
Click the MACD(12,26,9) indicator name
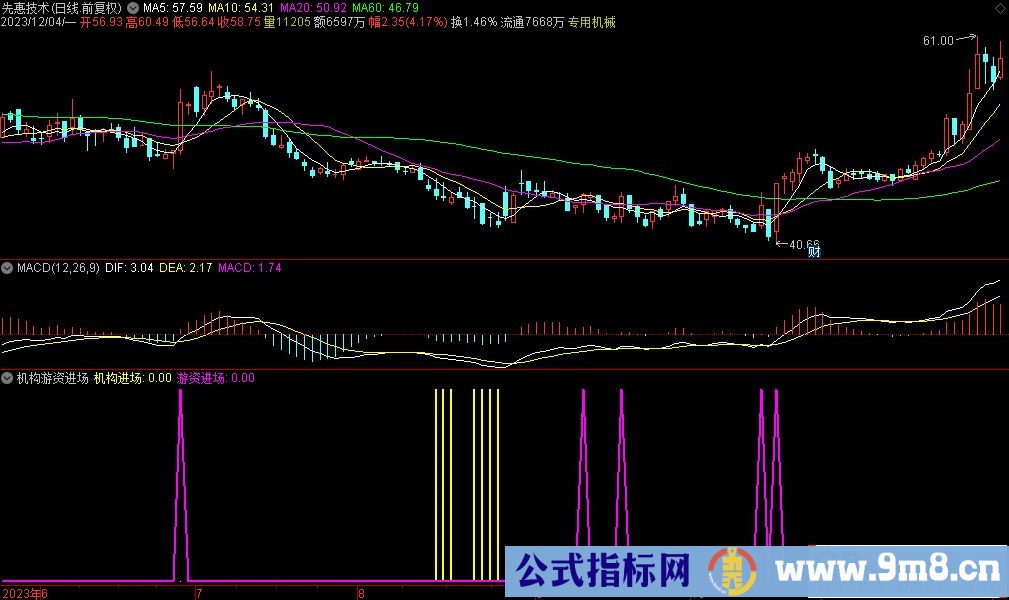click(x=58, y=268)
